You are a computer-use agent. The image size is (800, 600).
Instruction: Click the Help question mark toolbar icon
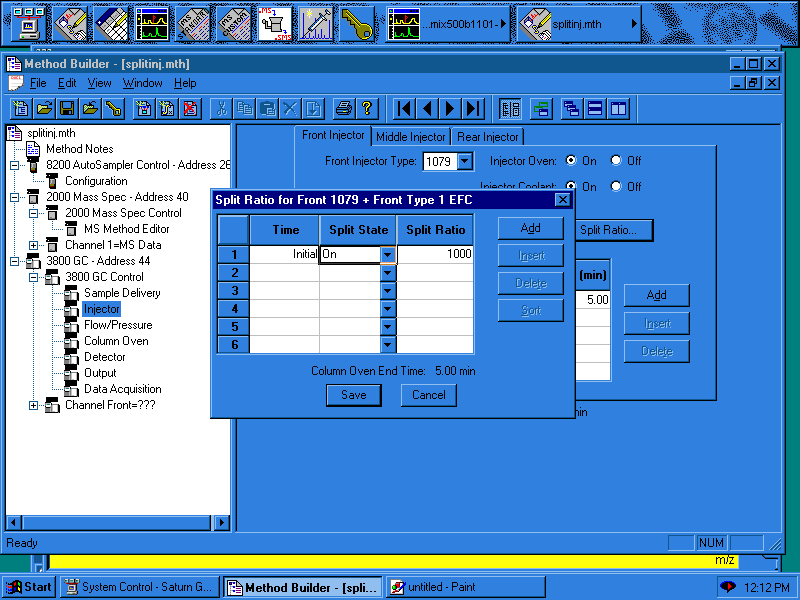click(367, 109)
